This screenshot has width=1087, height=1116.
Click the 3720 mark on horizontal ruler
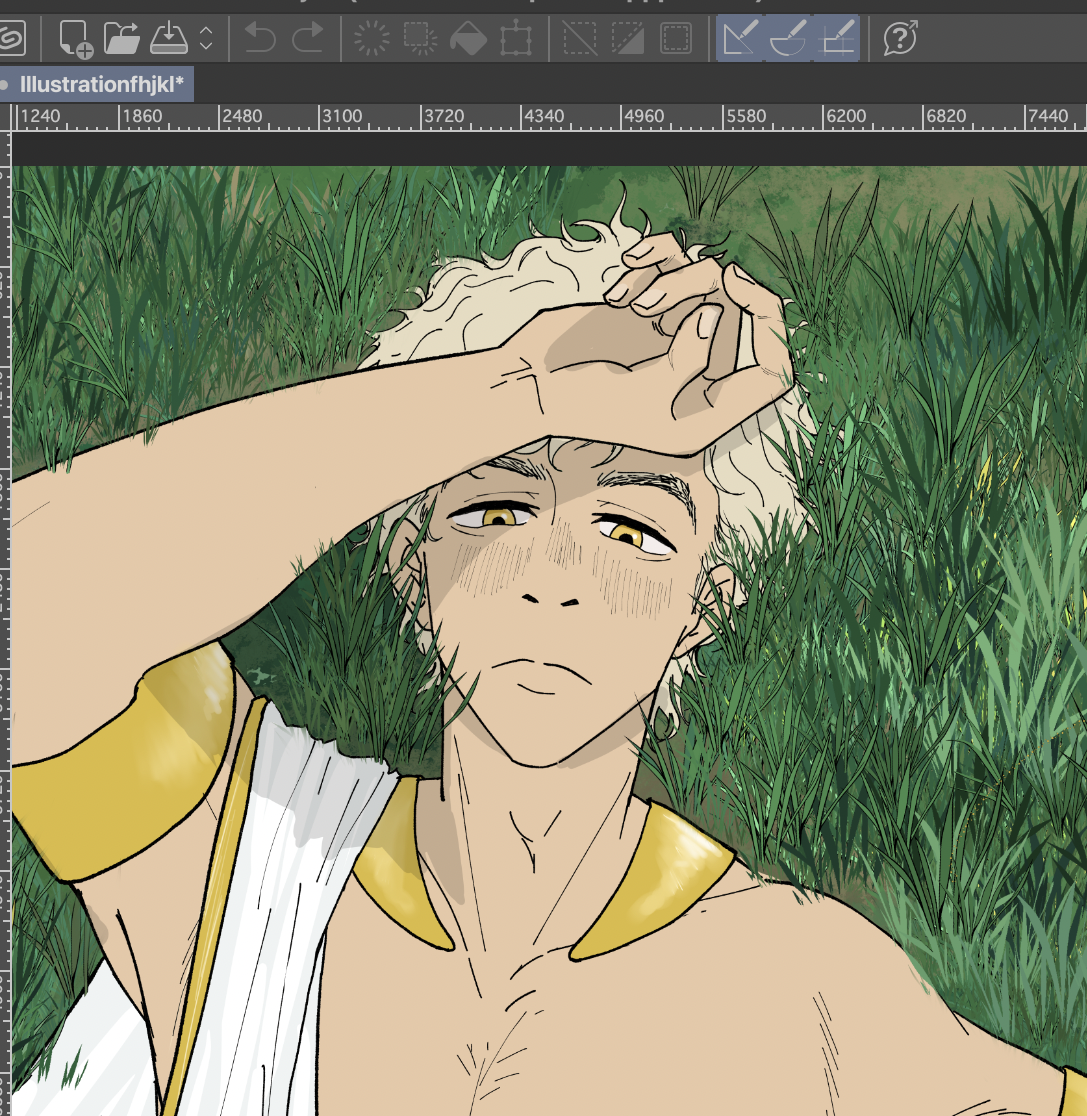[x=443, y=116]
